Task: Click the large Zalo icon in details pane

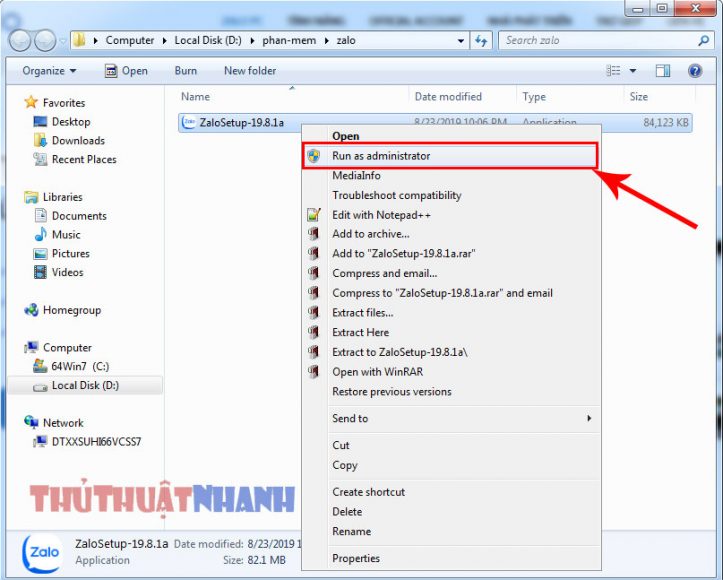Action: point(41,553)
